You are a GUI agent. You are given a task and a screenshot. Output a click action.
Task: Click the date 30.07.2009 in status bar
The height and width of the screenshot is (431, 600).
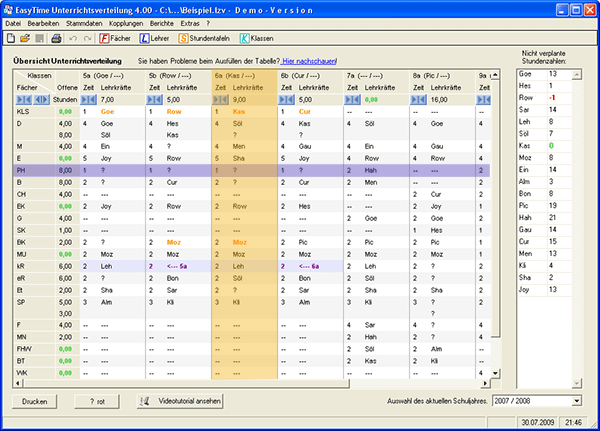pyautogui.click(x=538, y=422)
